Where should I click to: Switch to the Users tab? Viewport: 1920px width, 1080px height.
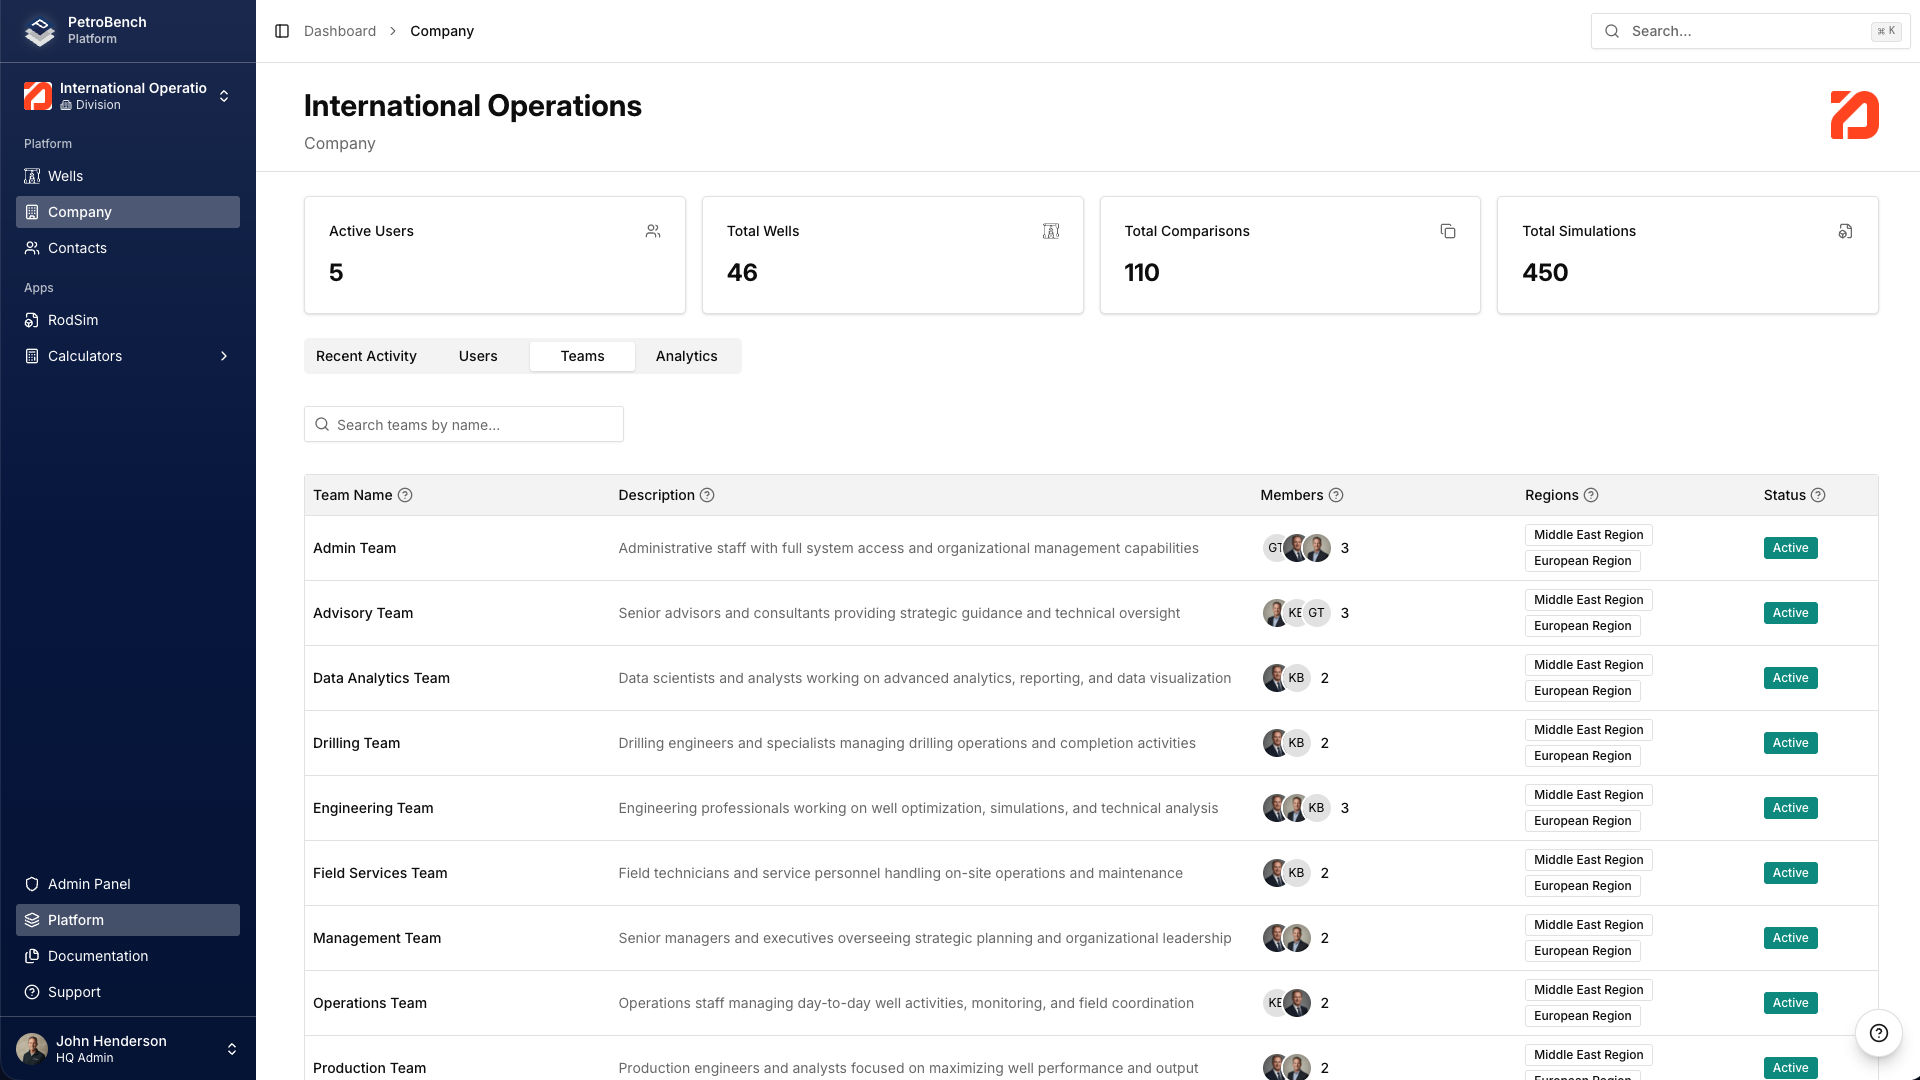pyautogui.click(x=478, y=356)
